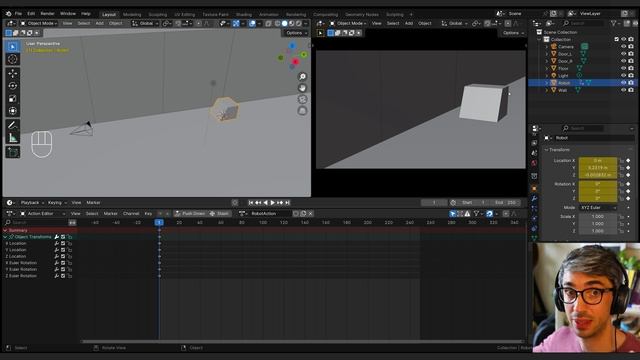The image size is (640, 360).
Task: Activate the Rotate tool
Action: [x=13, y=86]
